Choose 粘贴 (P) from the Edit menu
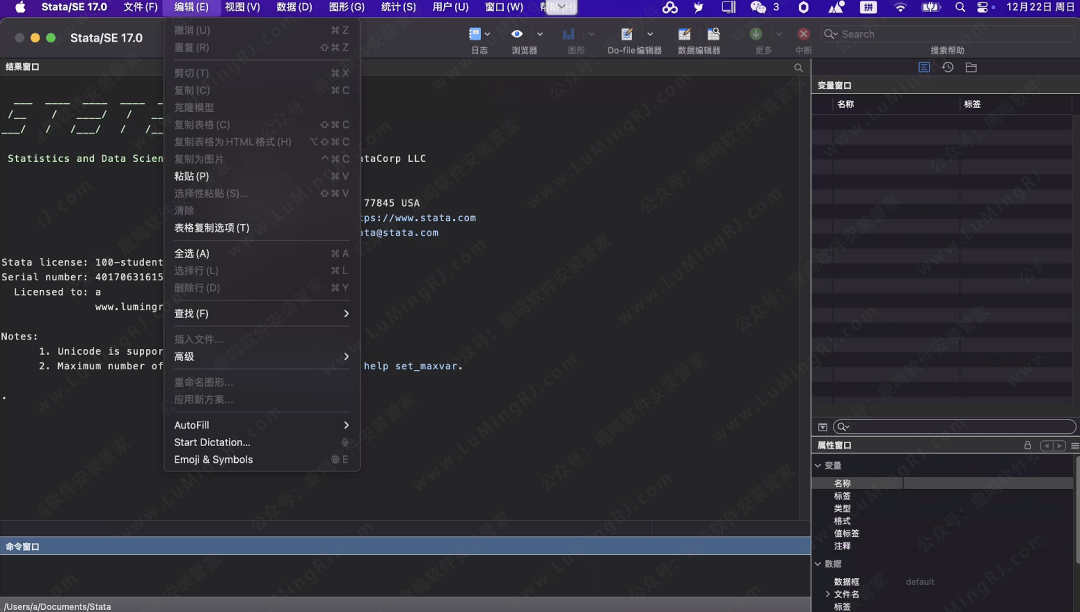This screenshot has height=612, width=1080. (191, 176)
